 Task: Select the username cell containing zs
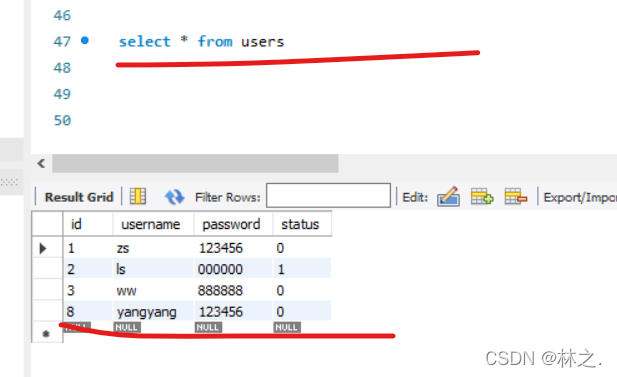tap(153, 248)
